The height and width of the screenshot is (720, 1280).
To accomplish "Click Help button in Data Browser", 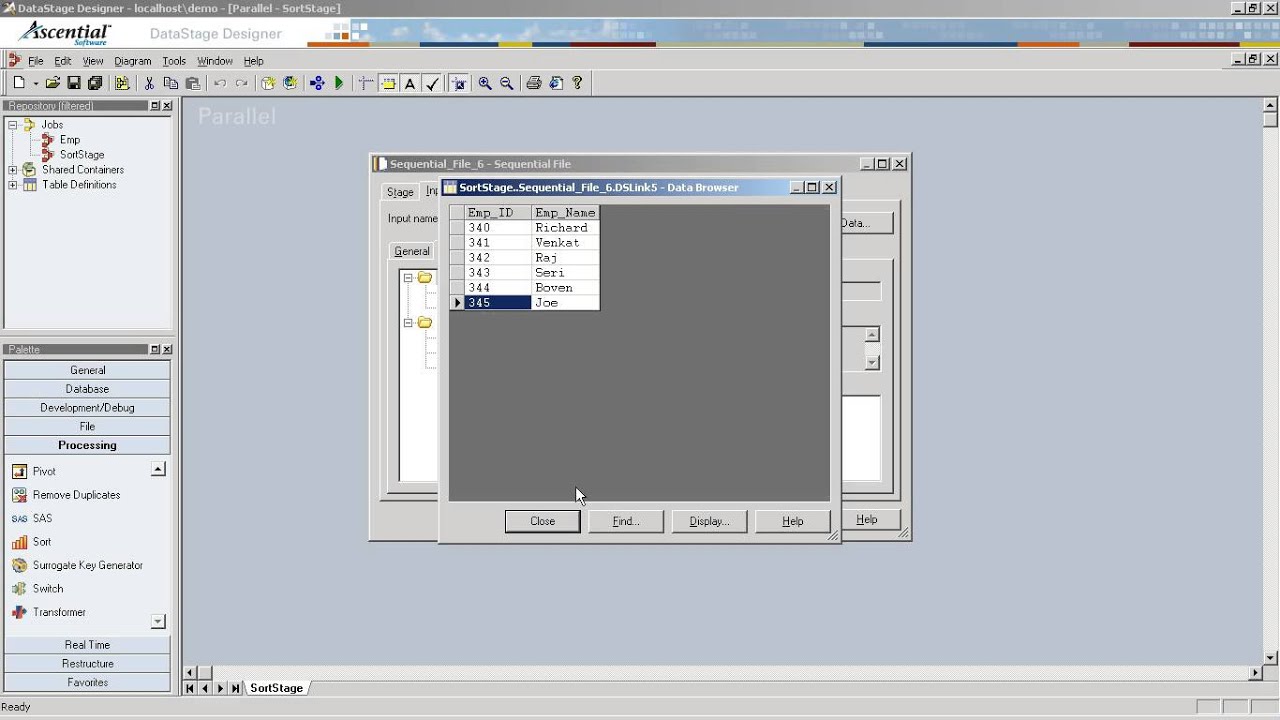I will (793, 521).
